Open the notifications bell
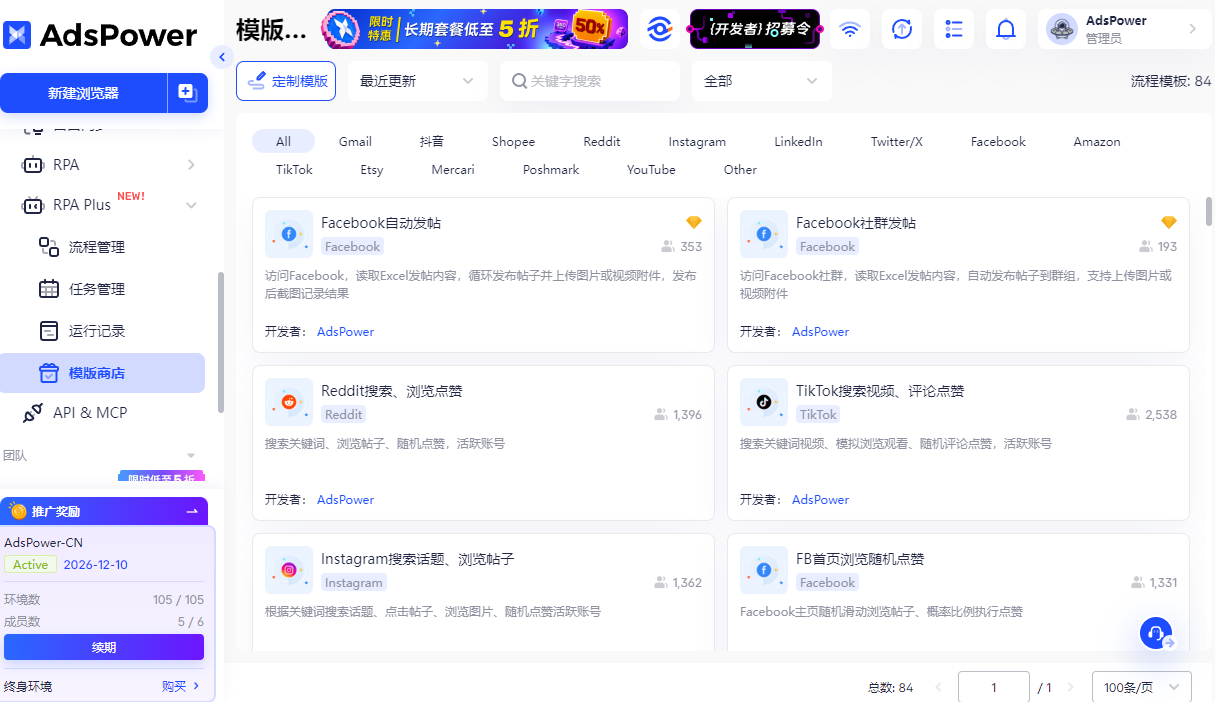The width and height of the screenshot is (1215, 702). coord(1006,30)
